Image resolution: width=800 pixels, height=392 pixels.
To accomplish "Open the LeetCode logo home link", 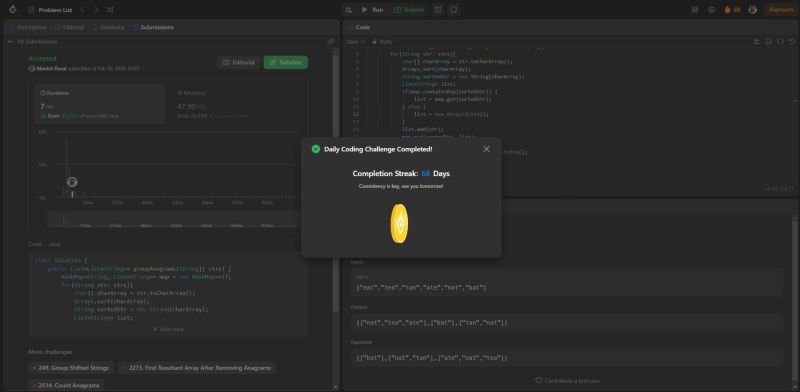I will pyautogui.click(x=13, y=10).
